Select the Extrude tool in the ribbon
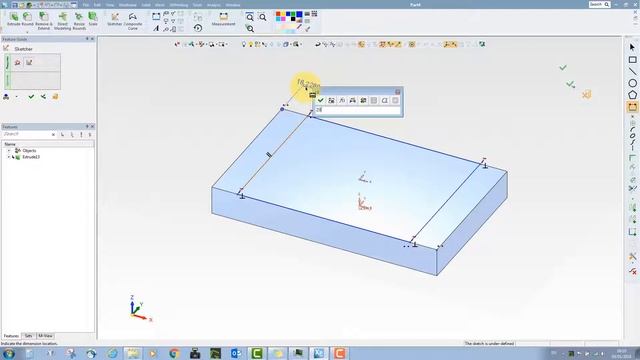 14,20
